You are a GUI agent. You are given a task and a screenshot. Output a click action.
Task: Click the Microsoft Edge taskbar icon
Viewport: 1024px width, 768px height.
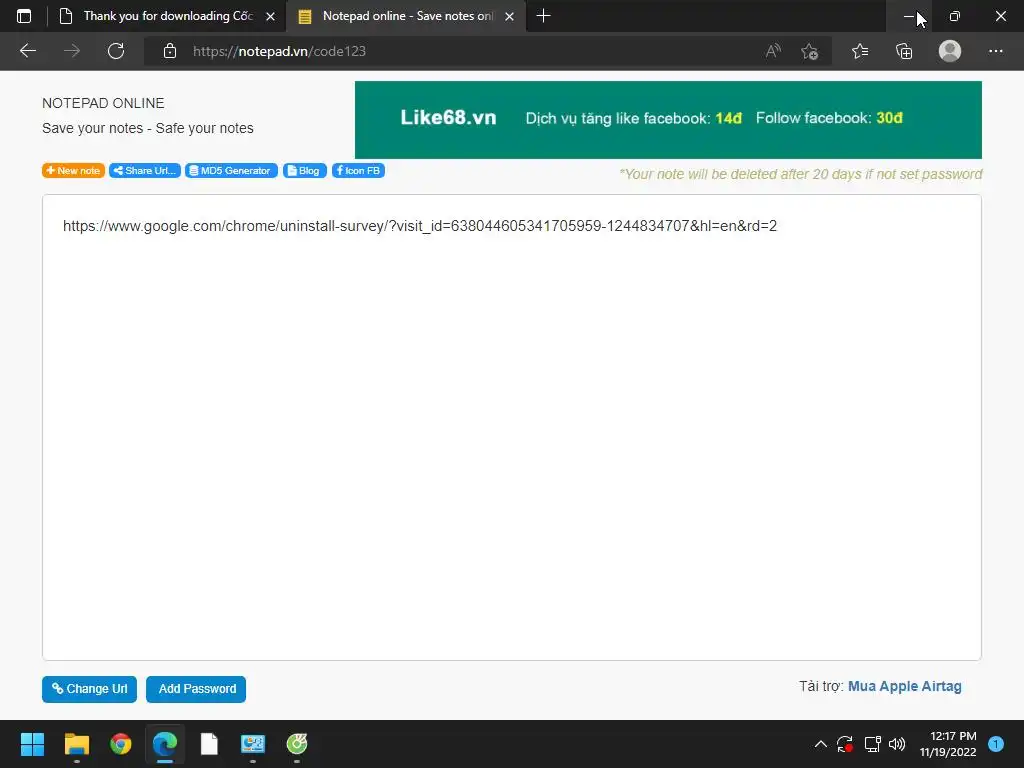(165, 744)
